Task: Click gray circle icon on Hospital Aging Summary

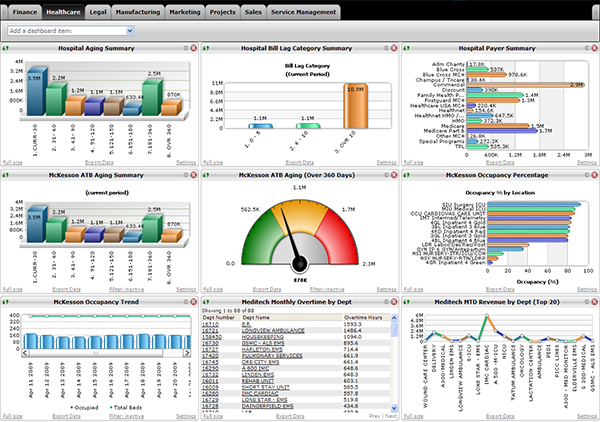Action: pos(186,48)
